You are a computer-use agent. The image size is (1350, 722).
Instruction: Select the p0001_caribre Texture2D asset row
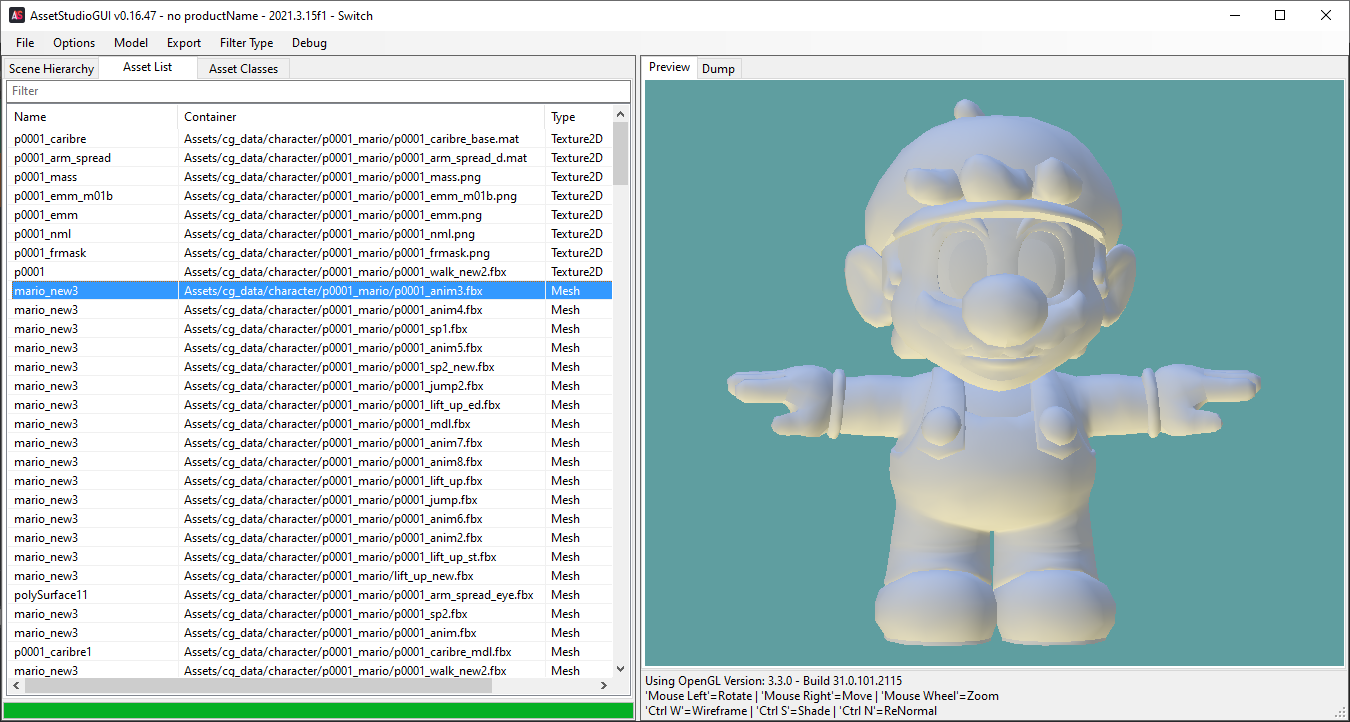tap(310, 139)
